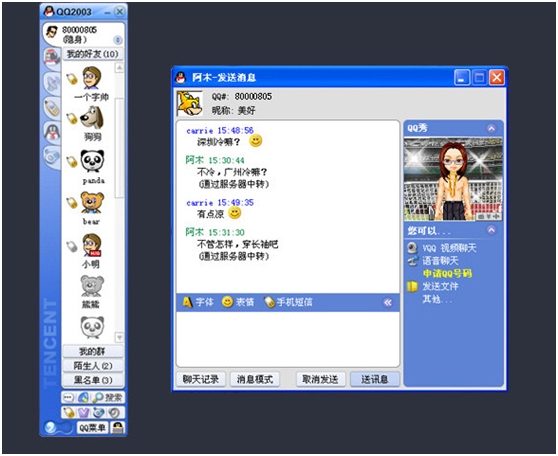
Task: Select friend bear avatar
Action: click(92, 203)
